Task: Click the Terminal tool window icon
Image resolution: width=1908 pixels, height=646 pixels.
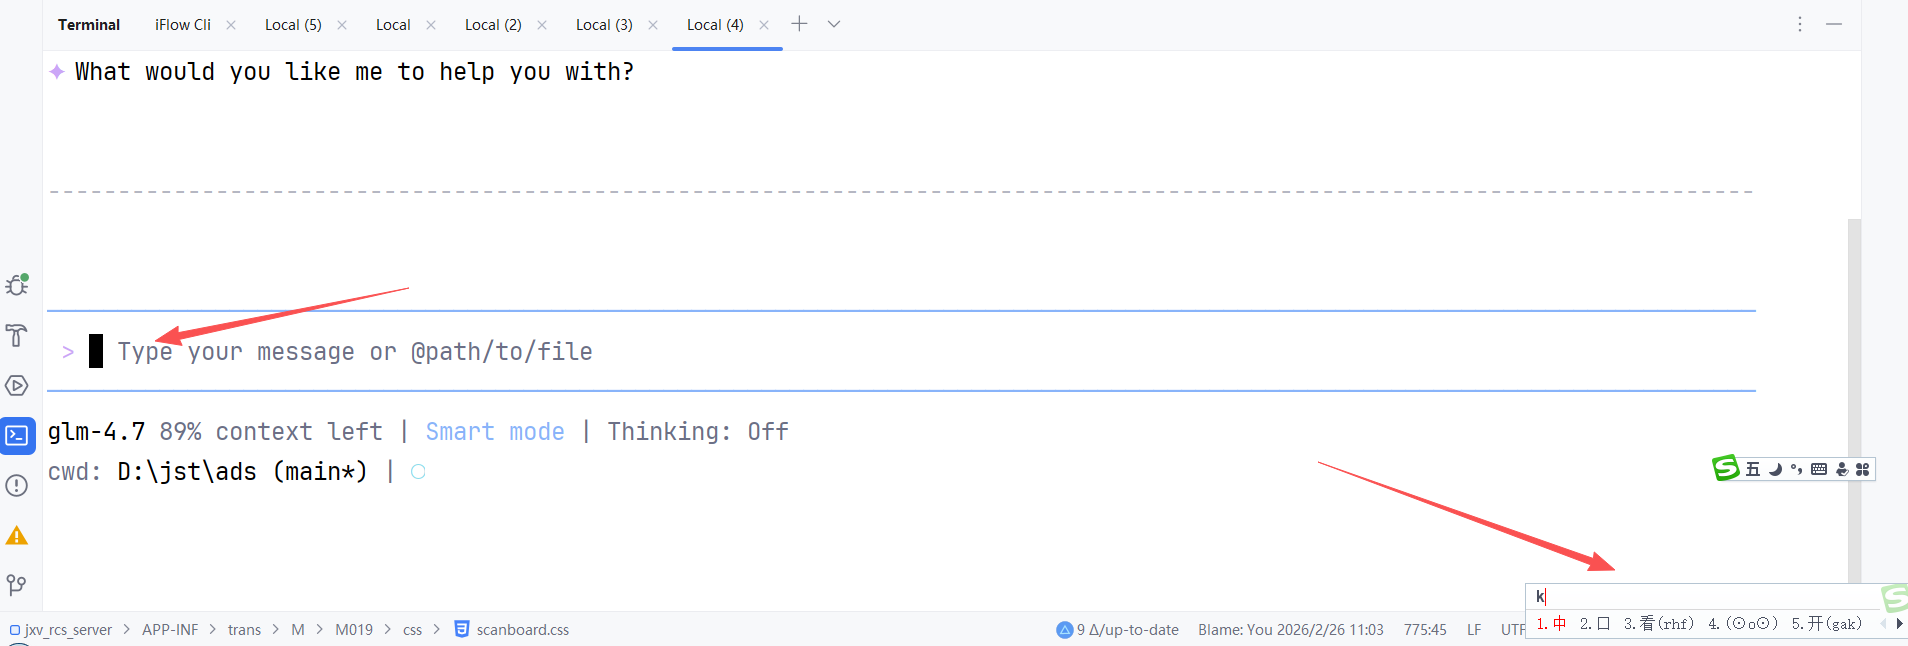Action: pyautogui.click(x=17, y=436)
